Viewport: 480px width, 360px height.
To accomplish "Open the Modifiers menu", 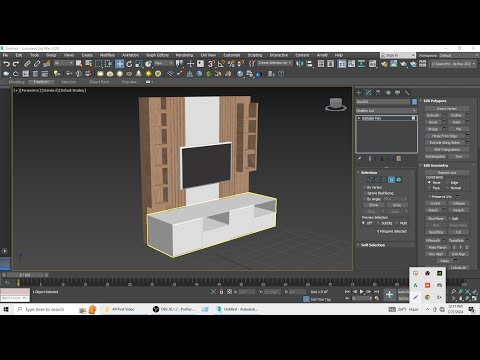I will click(107, 55).
